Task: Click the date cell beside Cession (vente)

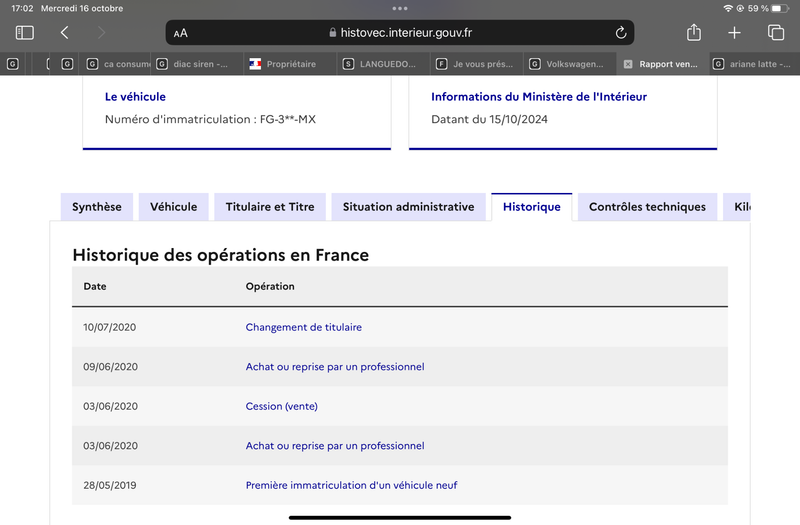Action: point(110,406)
